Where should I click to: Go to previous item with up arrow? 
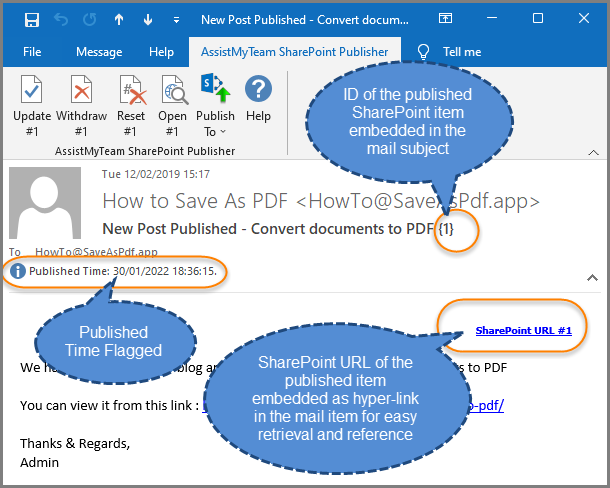[120, 19]
